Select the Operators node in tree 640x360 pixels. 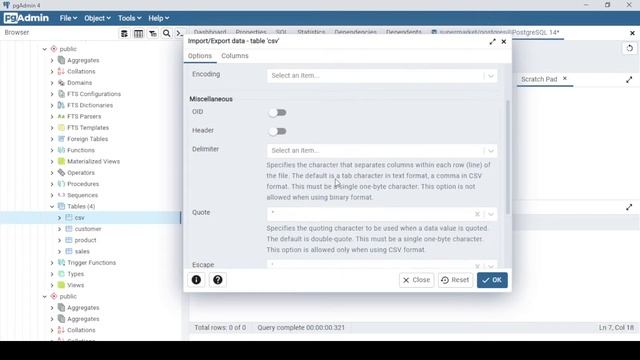pyautogui.click(x=81, y=173)
